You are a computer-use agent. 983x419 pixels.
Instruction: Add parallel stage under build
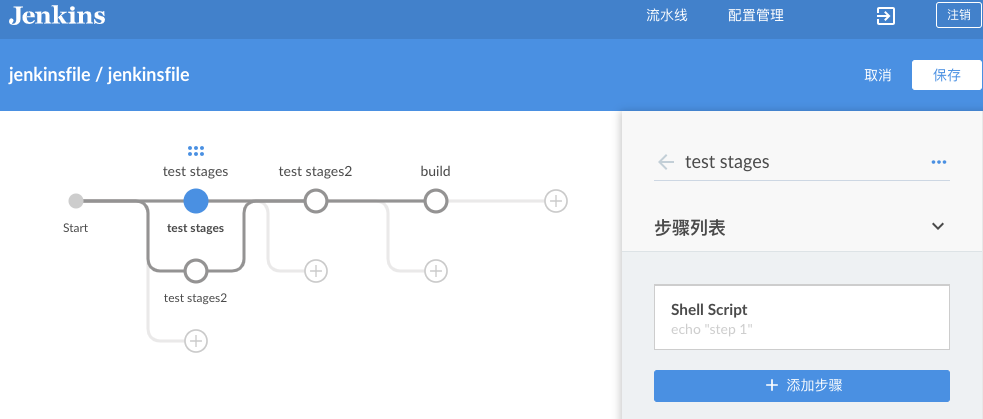point(436,271)
